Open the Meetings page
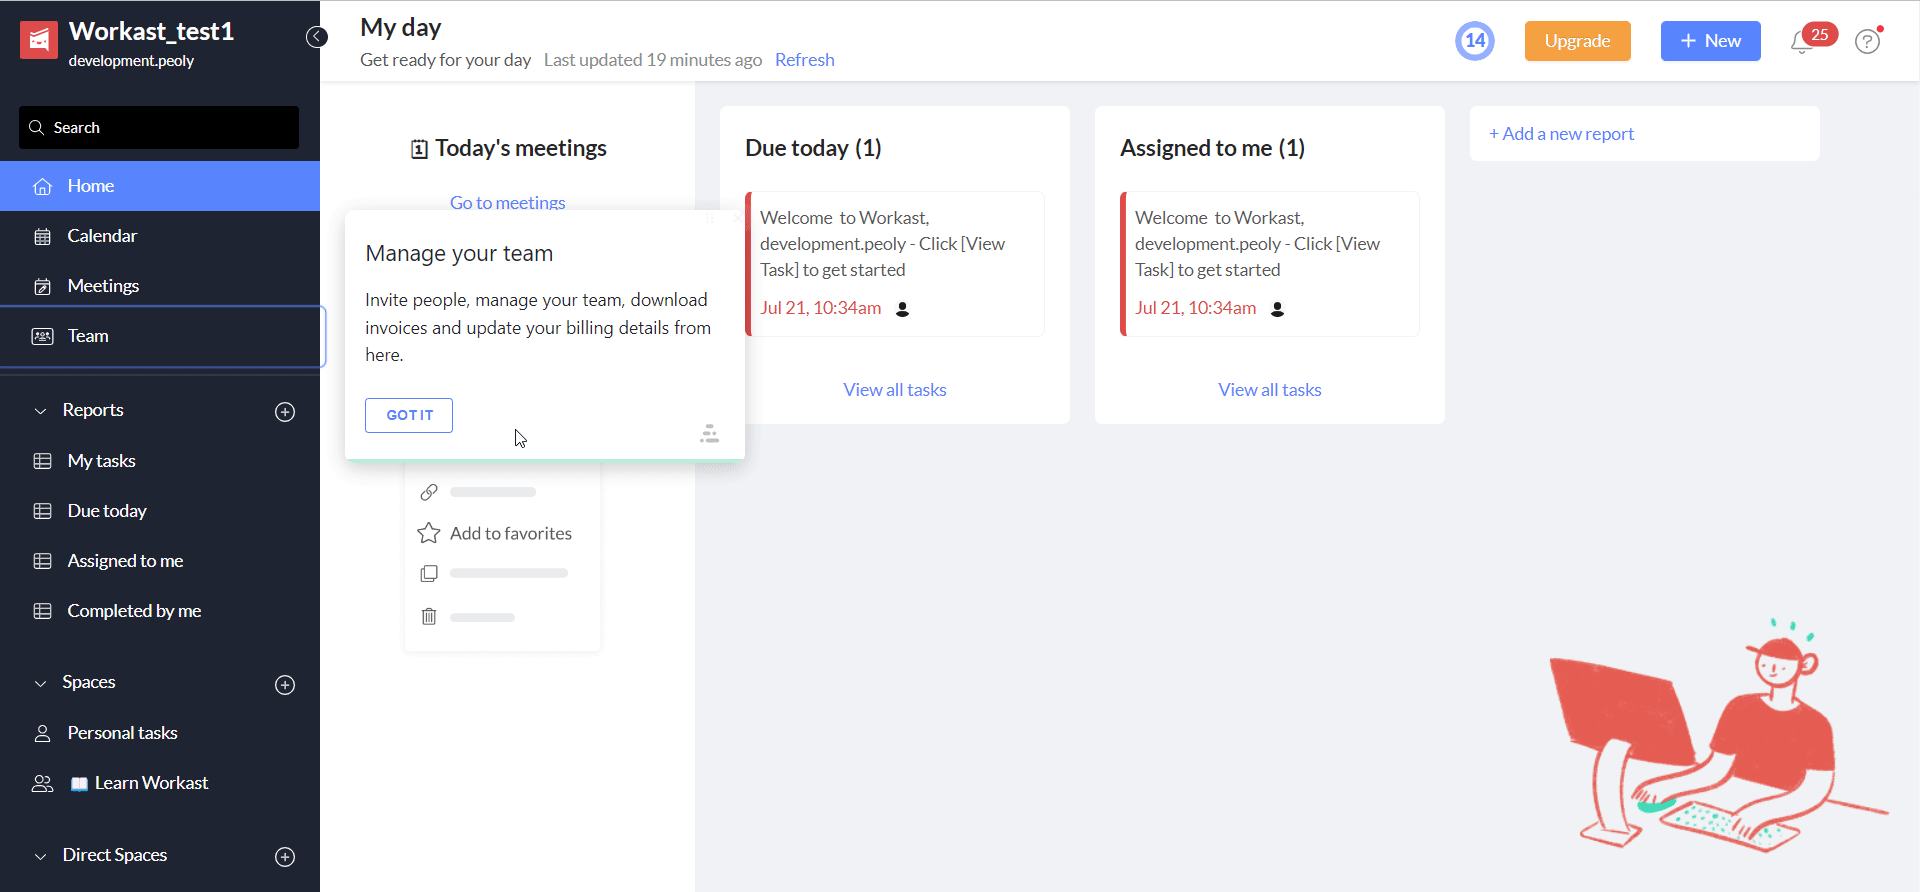This screenshot has width=1920, height=892. click(160, 286)
